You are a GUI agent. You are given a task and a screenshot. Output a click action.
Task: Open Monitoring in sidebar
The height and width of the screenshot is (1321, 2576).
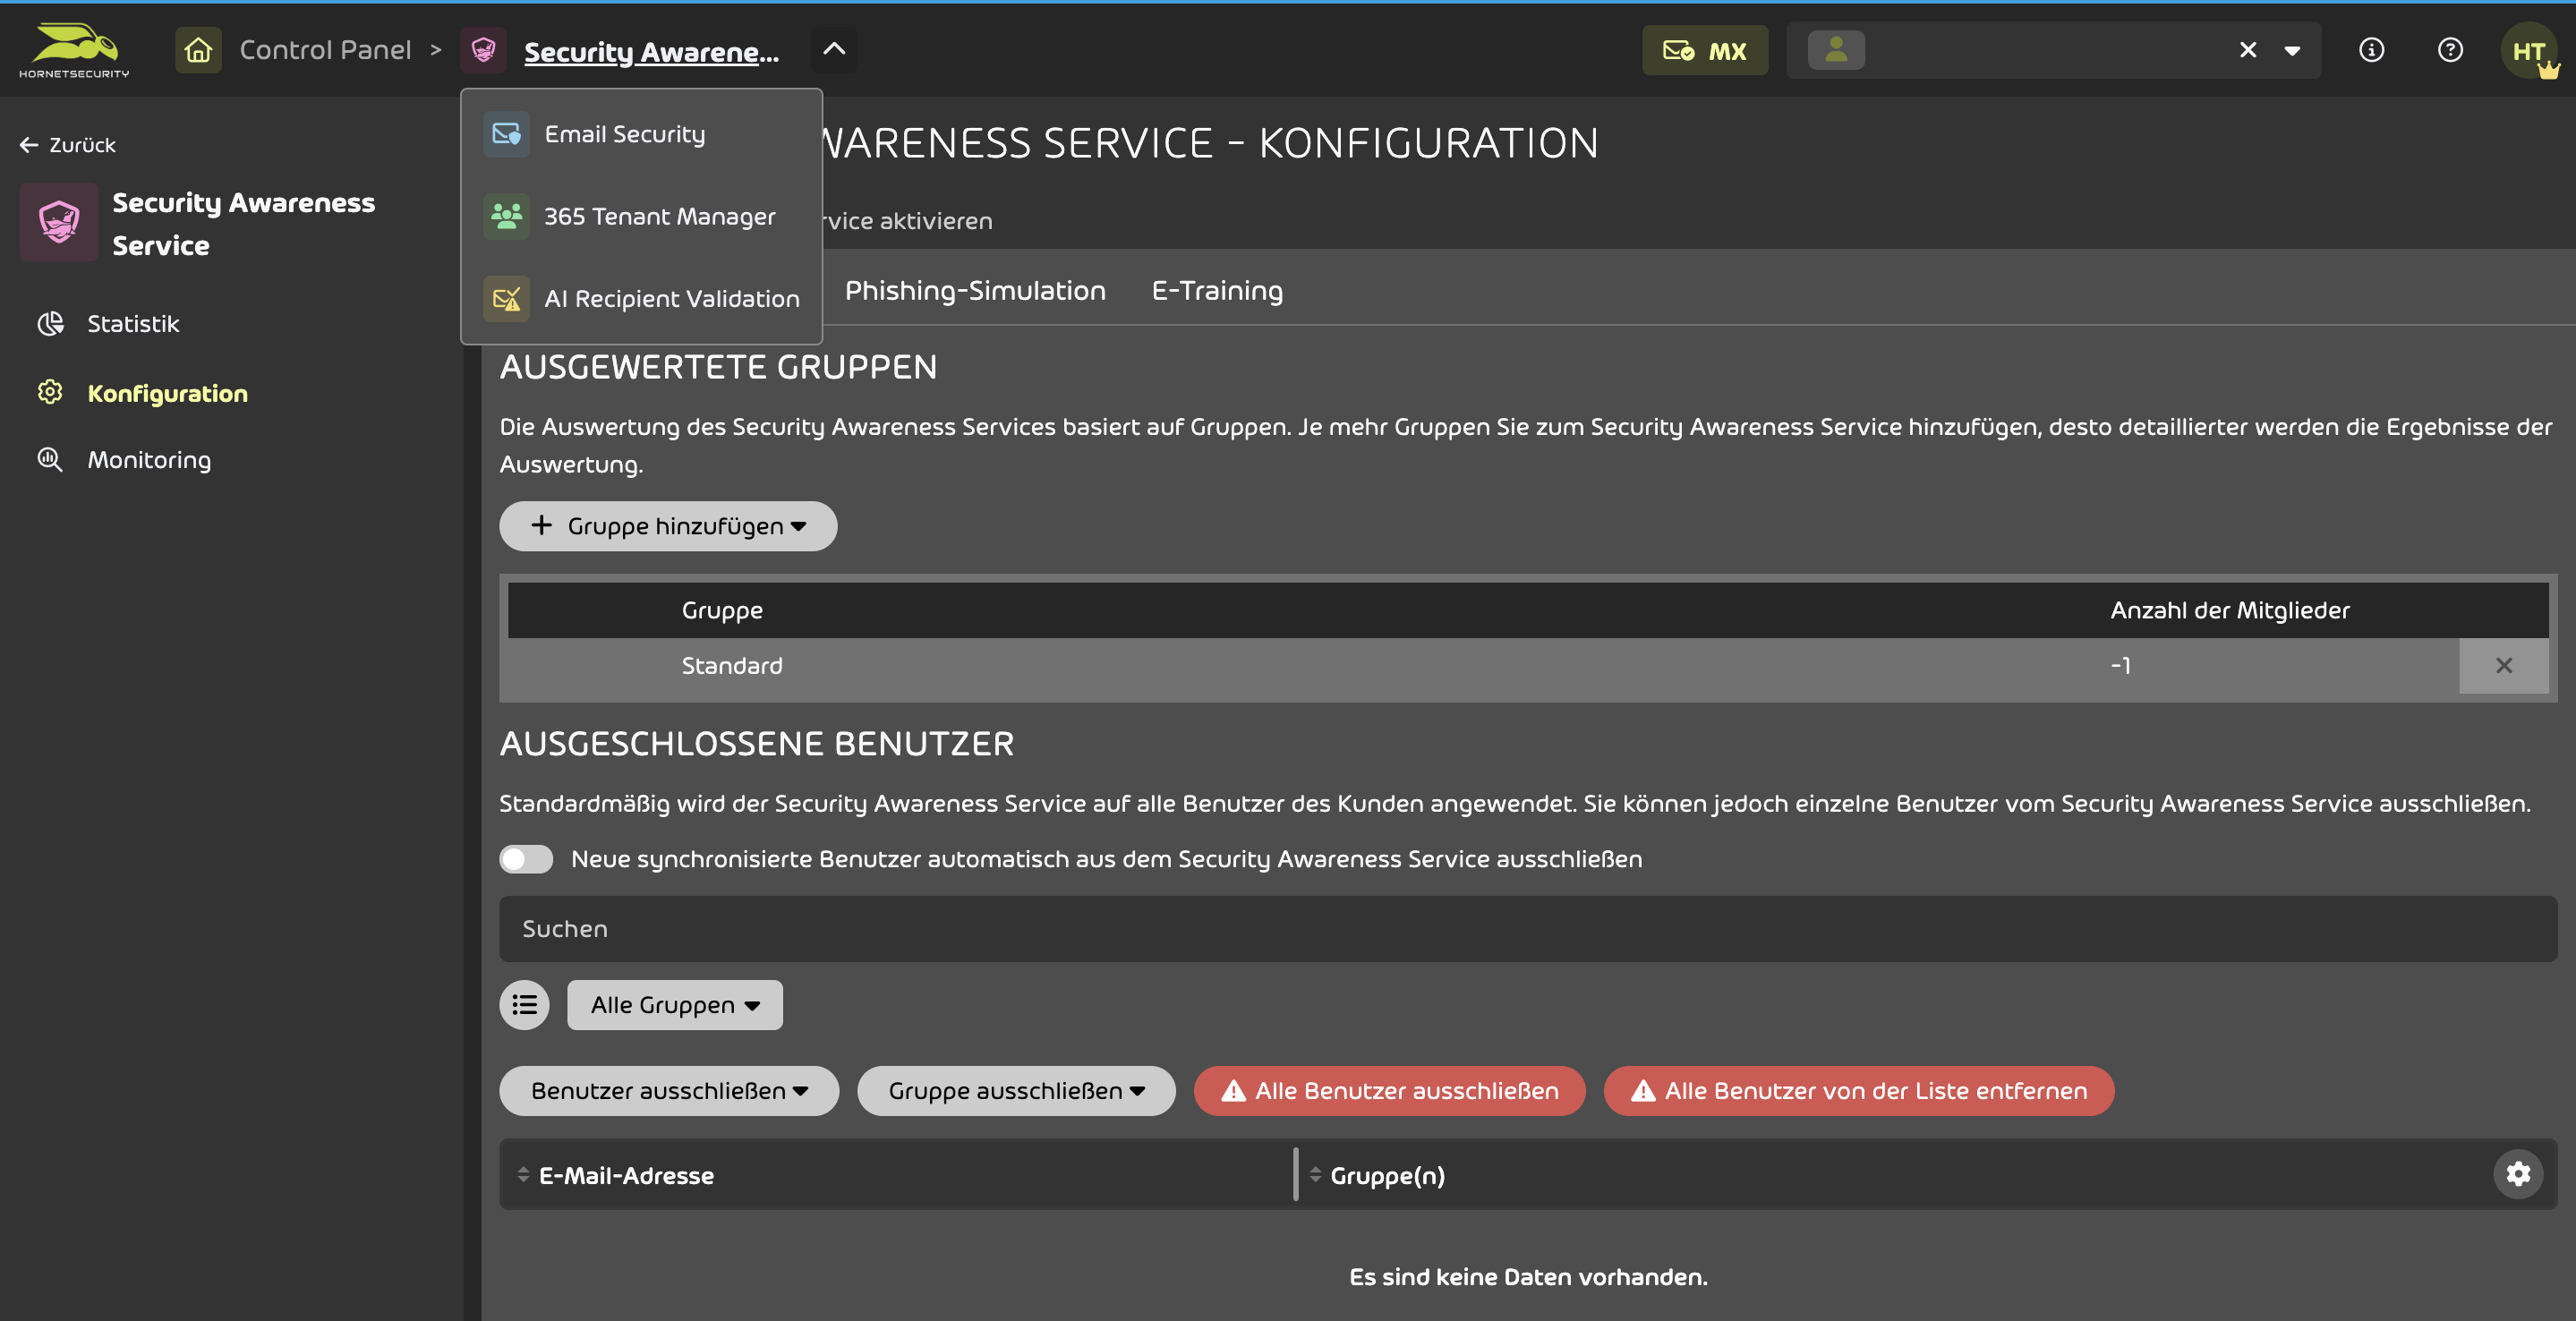[149, 460]
